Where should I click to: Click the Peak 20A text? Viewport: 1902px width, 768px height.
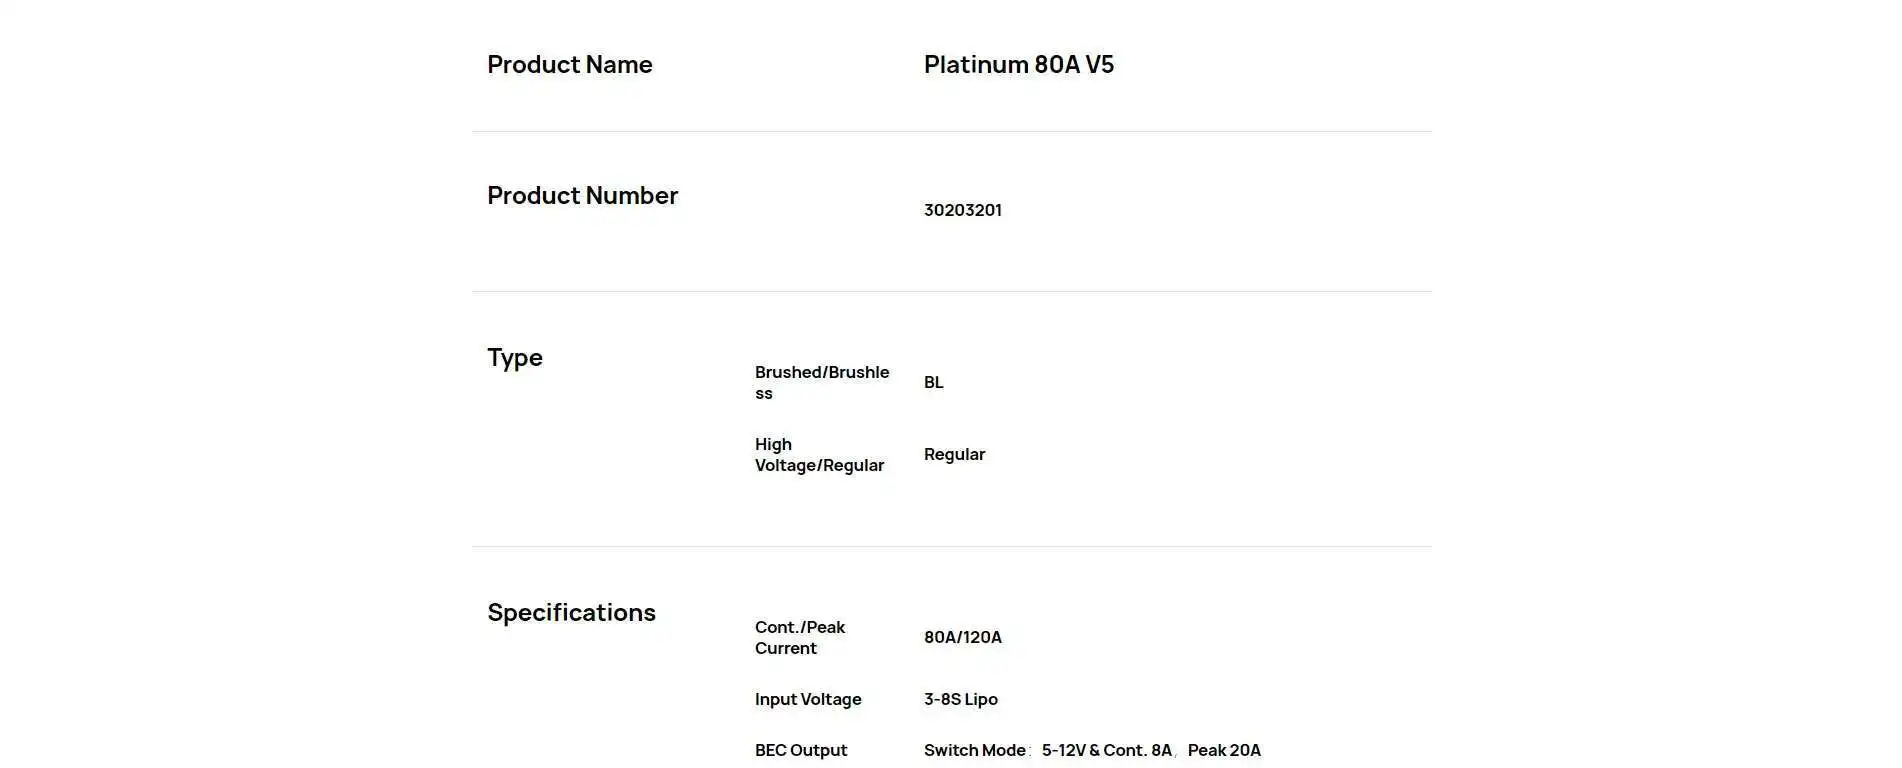(x=1223, y=750)
